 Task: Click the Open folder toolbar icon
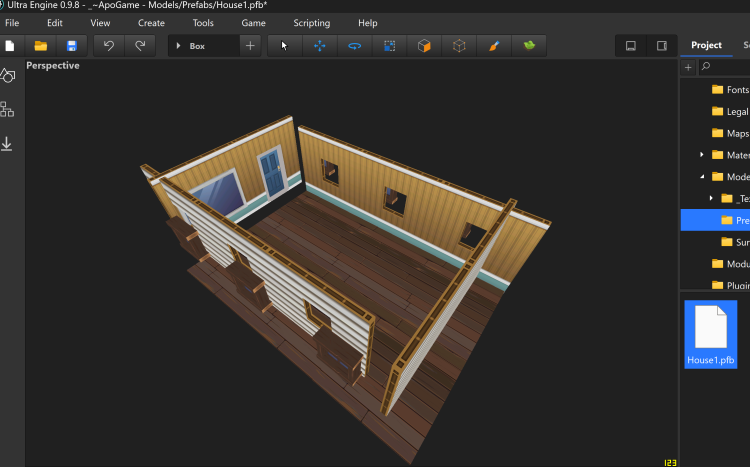[x=41, y=46]
